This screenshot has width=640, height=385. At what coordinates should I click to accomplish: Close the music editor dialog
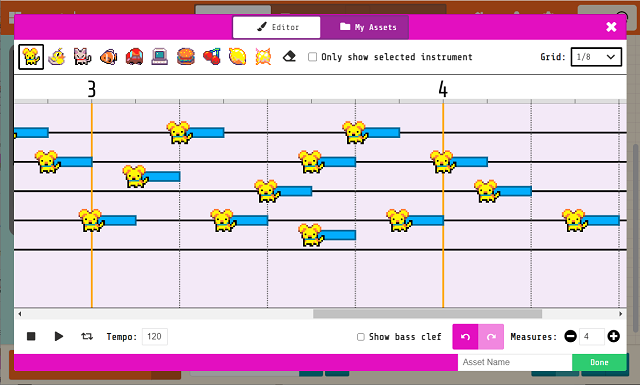click(611, 27)
